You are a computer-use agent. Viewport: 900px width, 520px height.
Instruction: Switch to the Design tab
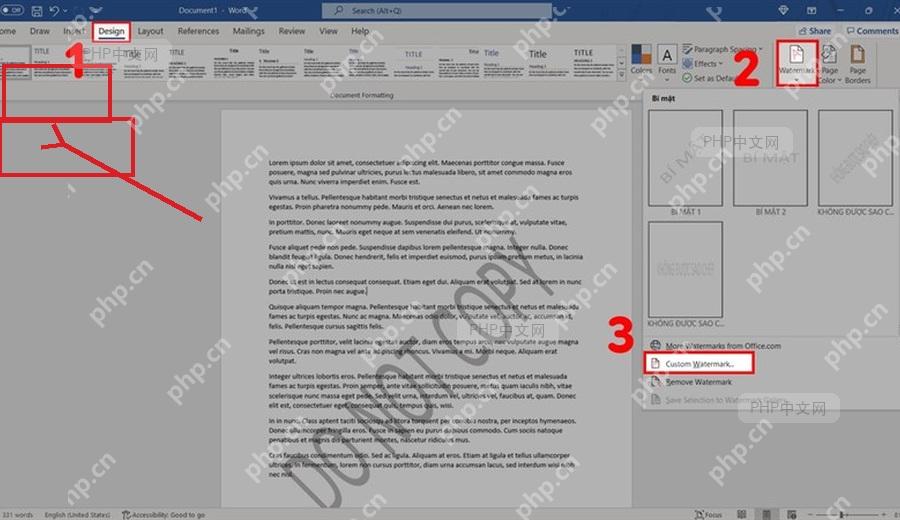(111, 31)
